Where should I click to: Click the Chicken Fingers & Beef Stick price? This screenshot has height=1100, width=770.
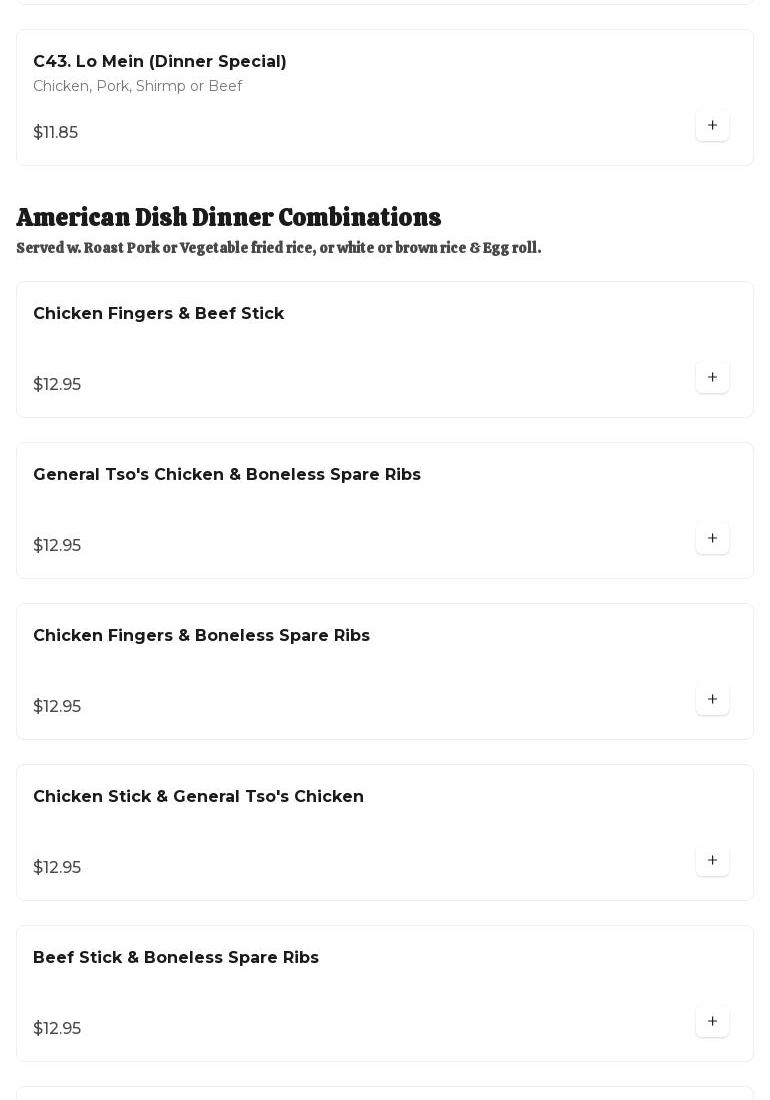57,385
